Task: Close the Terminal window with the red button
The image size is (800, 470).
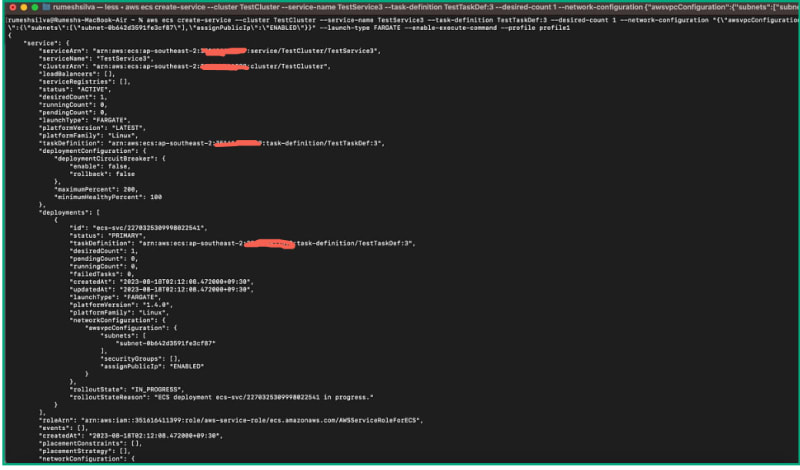Action: point(13,8)
